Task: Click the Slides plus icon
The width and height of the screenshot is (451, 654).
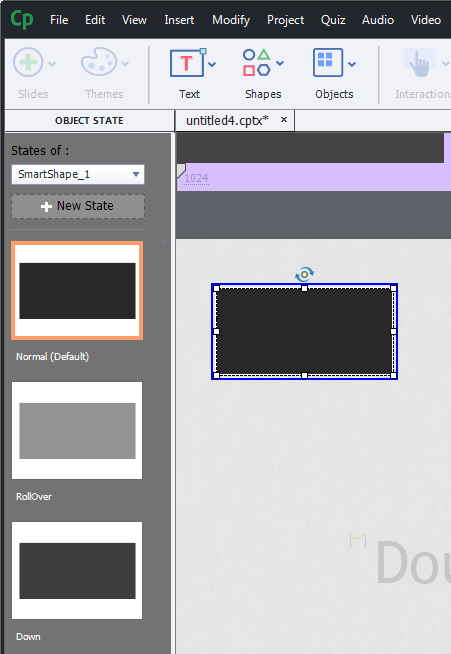Action: tap(28, 62)
